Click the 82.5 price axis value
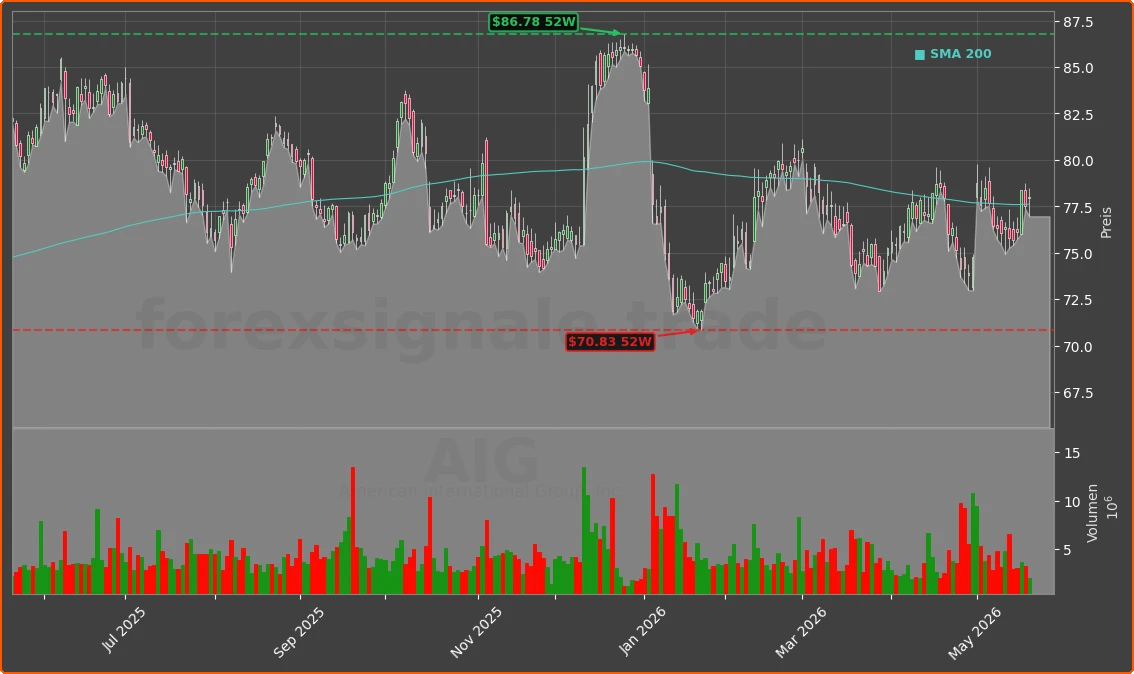 click(x=1078, y=115)
